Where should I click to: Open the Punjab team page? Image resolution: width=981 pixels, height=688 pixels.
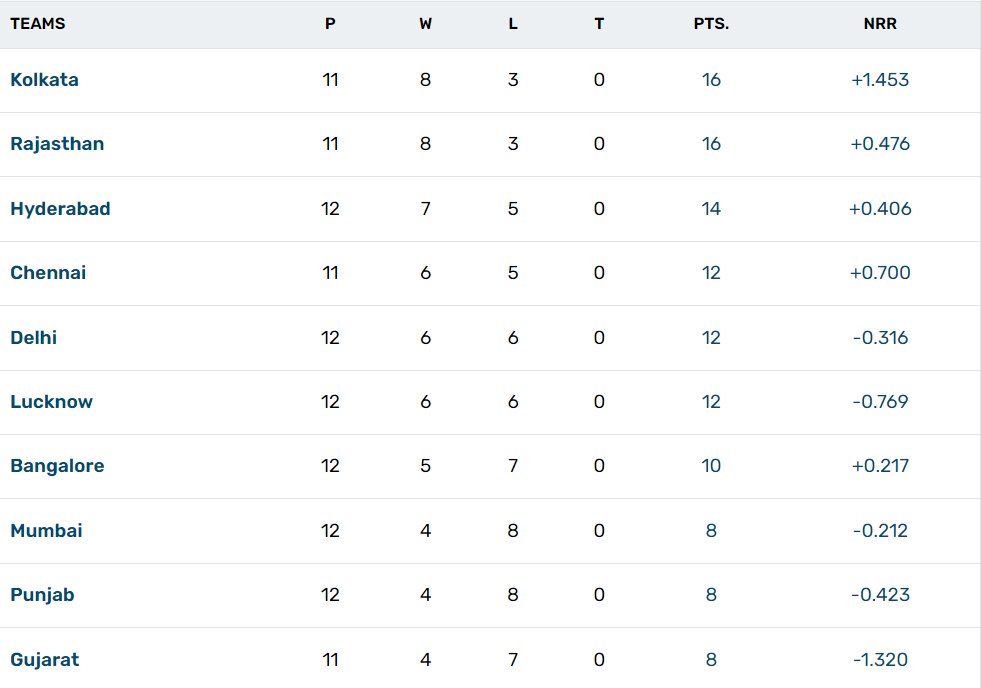coord(42,595)
